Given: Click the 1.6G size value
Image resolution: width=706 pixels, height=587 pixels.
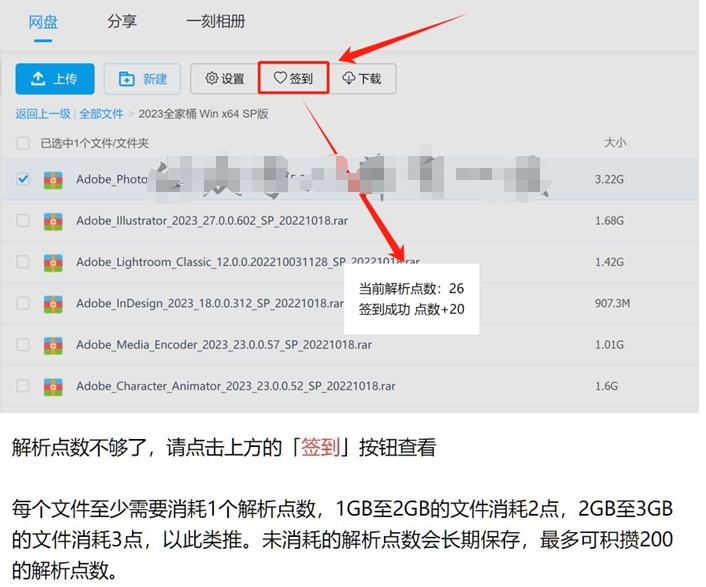Looking at the screenshot, I should point(606,386).
